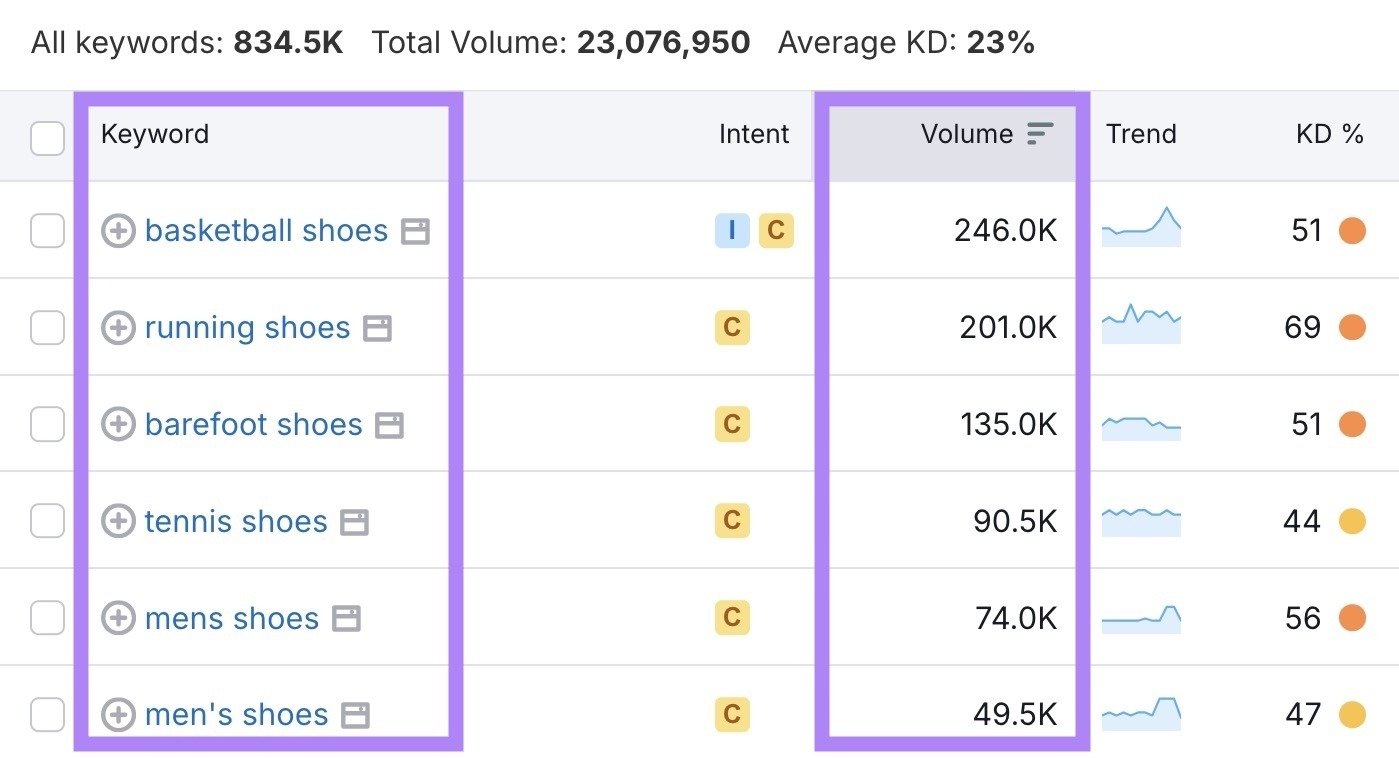Screen dimensions: 1399x758
Task: Open the mens shoes keyword link
Action: [232, 619]
